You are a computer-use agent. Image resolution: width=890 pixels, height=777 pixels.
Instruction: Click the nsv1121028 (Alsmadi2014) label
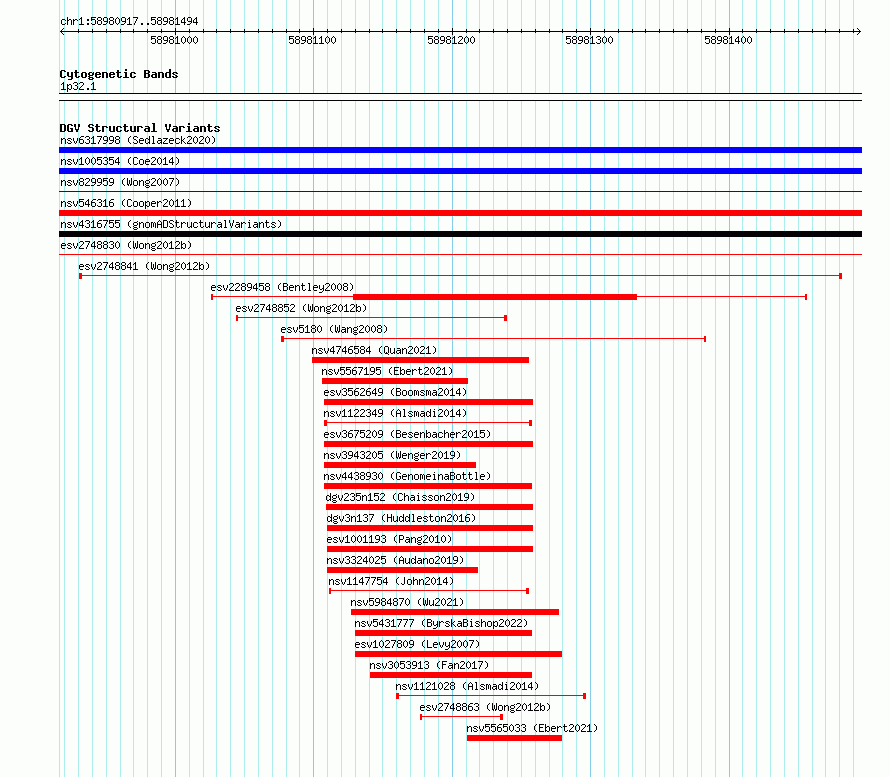[x=467, y=686]
